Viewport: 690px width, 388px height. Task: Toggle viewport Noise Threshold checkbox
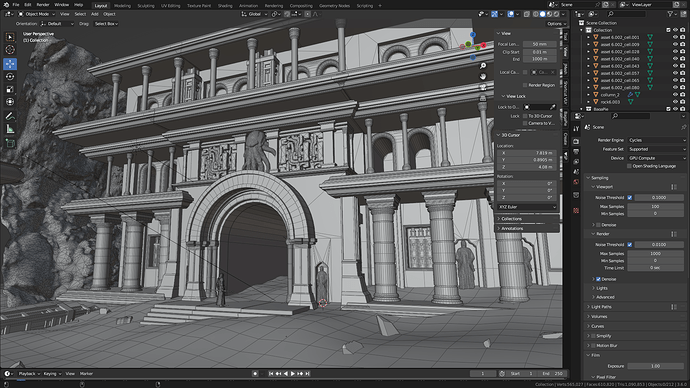pos(630,198)
